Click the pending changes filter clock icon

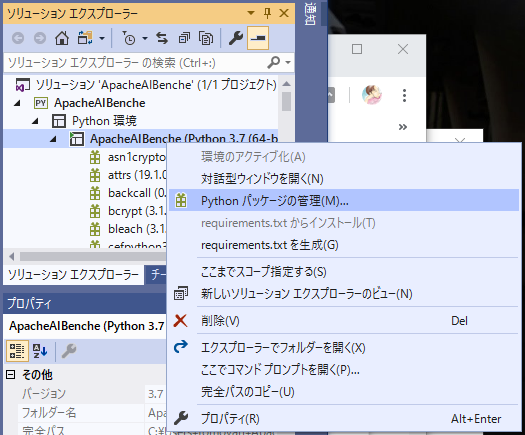click(x=128, y=38)
